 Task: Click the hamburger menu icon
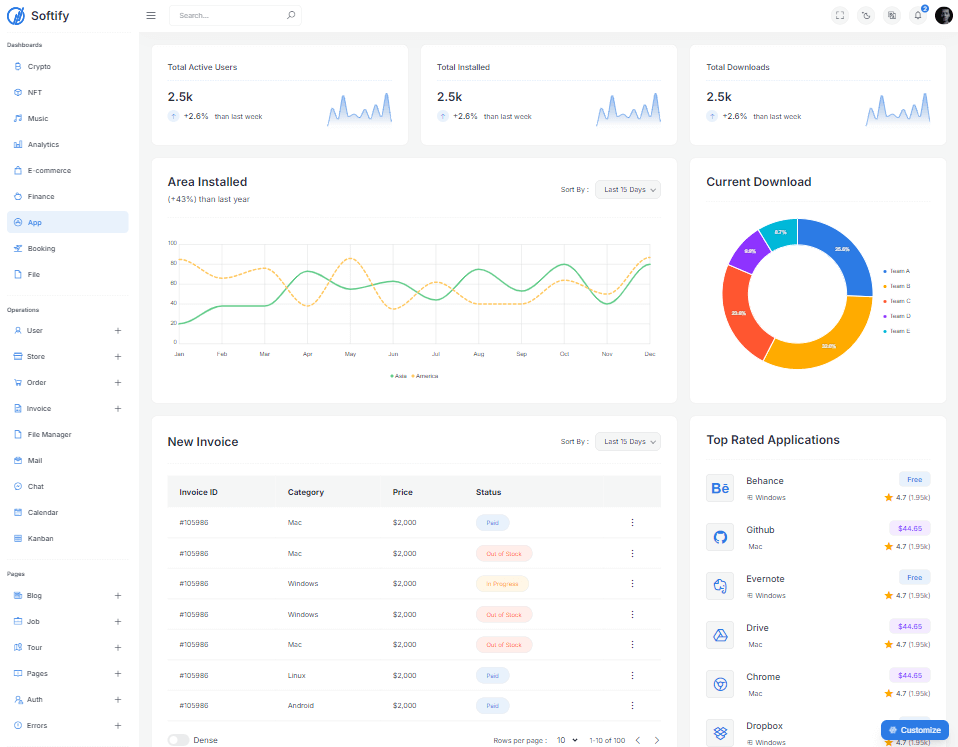coord(151,16)
